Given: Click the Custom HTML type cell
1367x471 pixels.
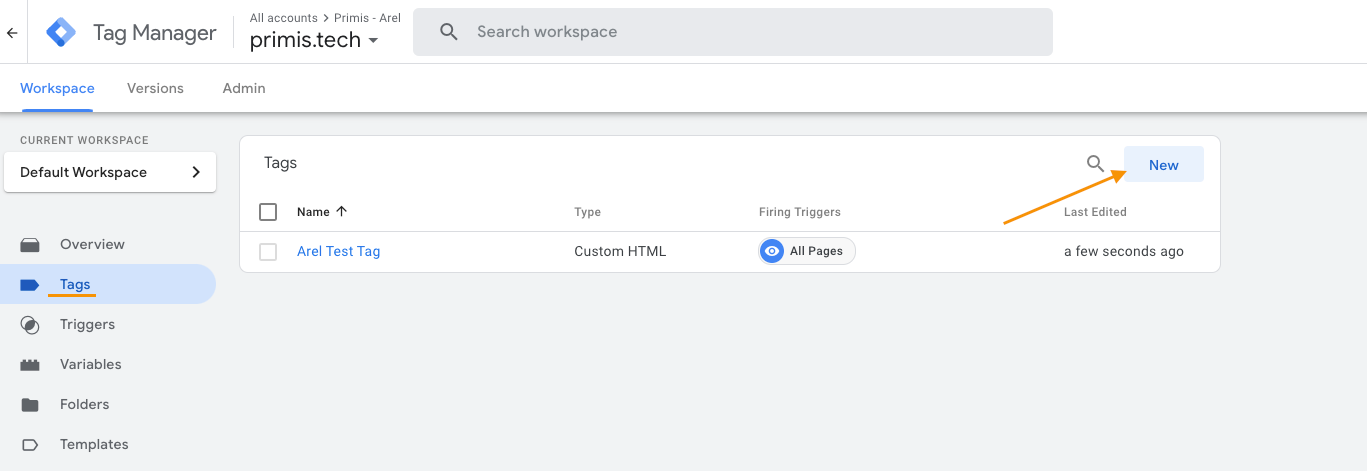Looking at the screenshot, I should [x=620, y=251].
